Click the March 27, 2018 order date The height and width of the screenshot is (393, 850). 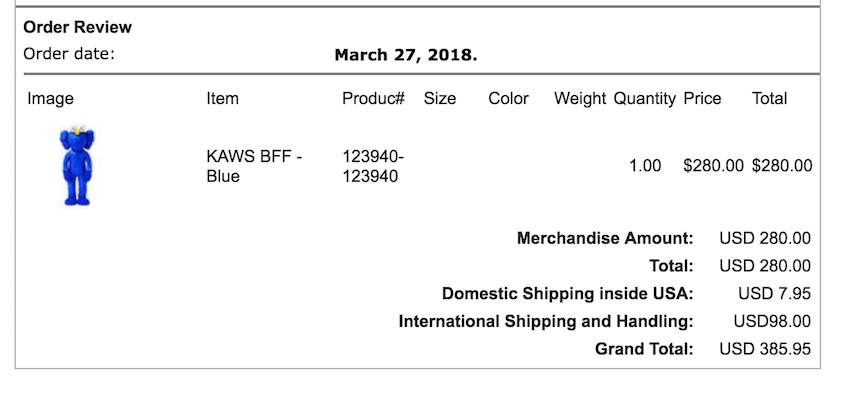point(406,55)
